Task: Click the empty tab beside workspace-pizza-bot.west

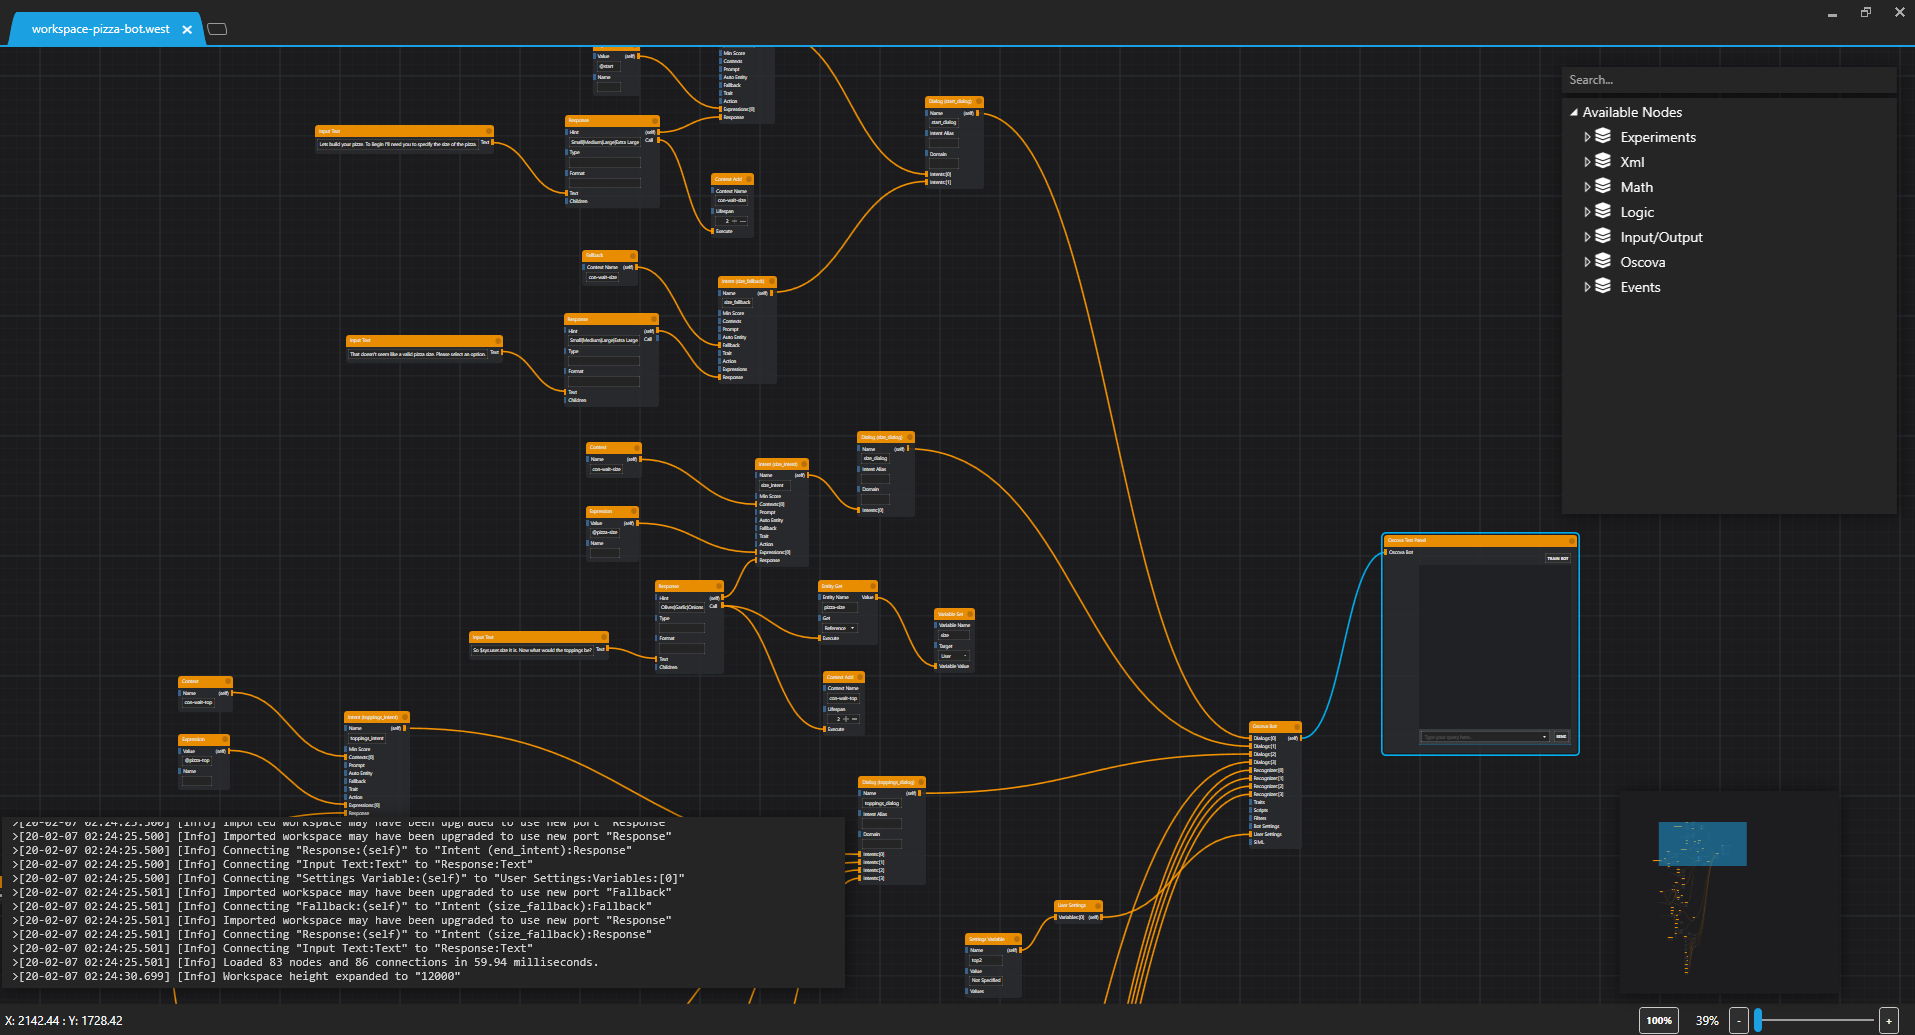Action: pyautogui.click(x=217, y=29)
